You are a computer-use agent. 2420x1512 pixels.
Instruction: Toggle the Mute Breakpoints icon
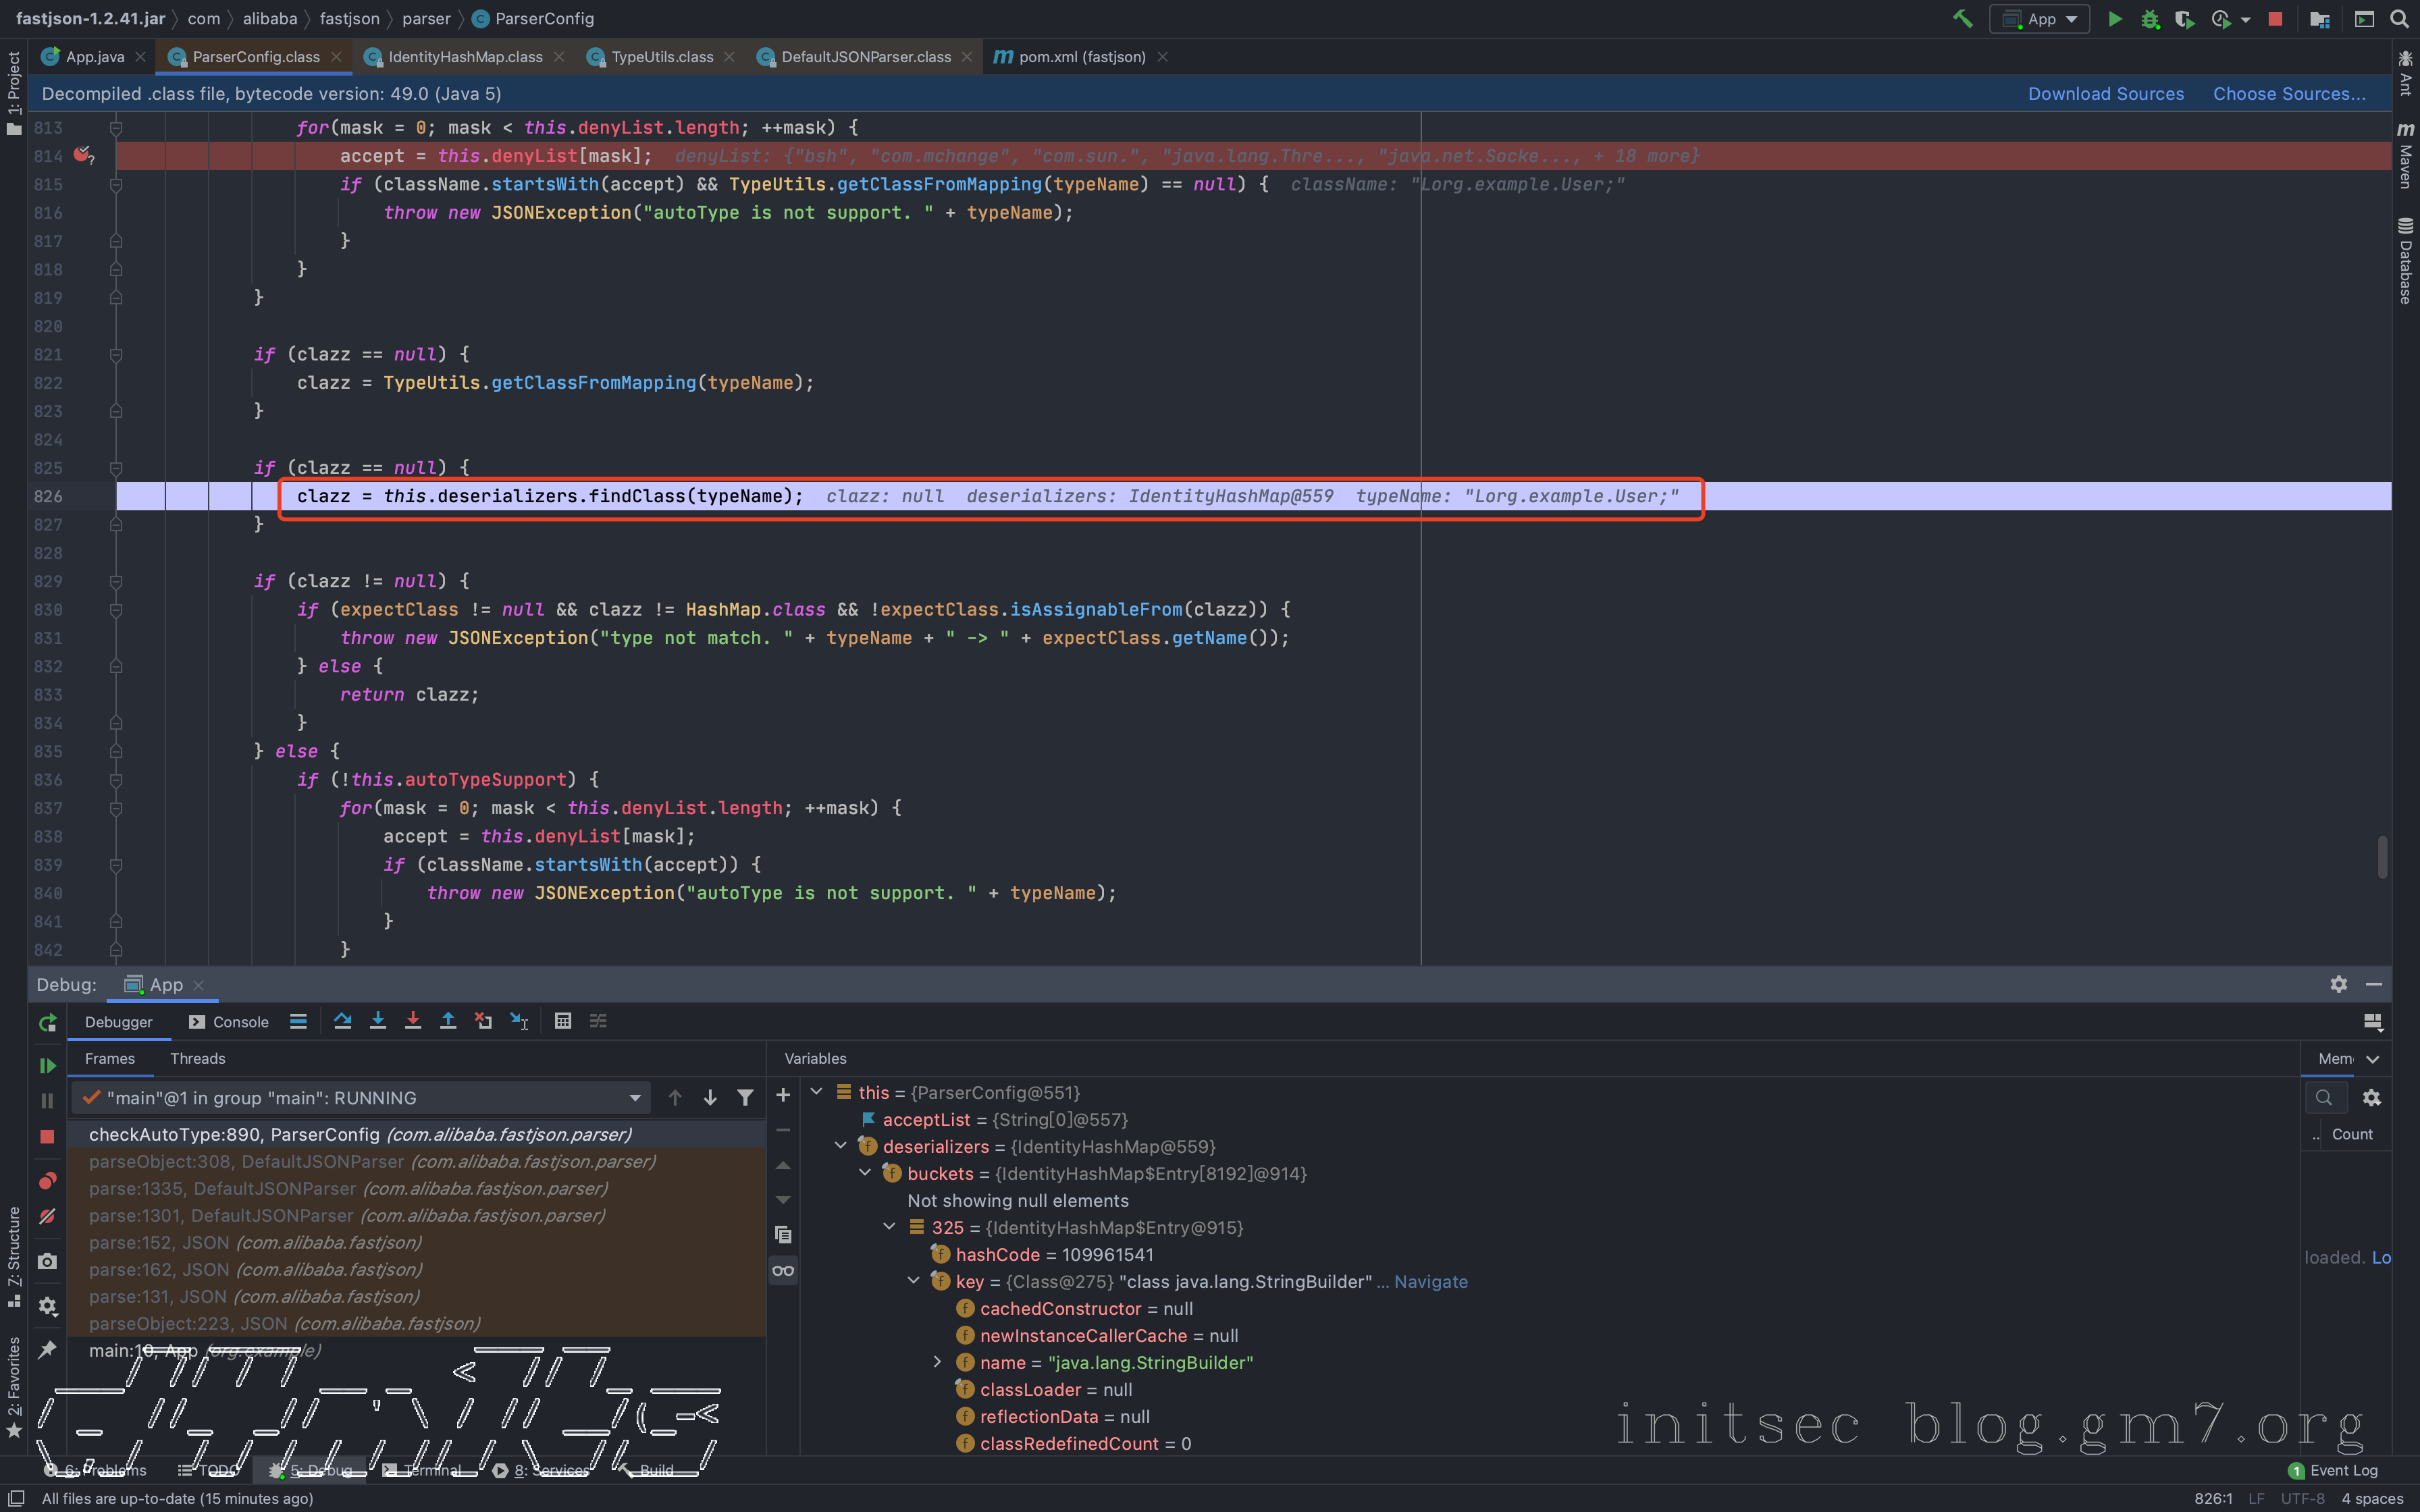coord(47,1217)
